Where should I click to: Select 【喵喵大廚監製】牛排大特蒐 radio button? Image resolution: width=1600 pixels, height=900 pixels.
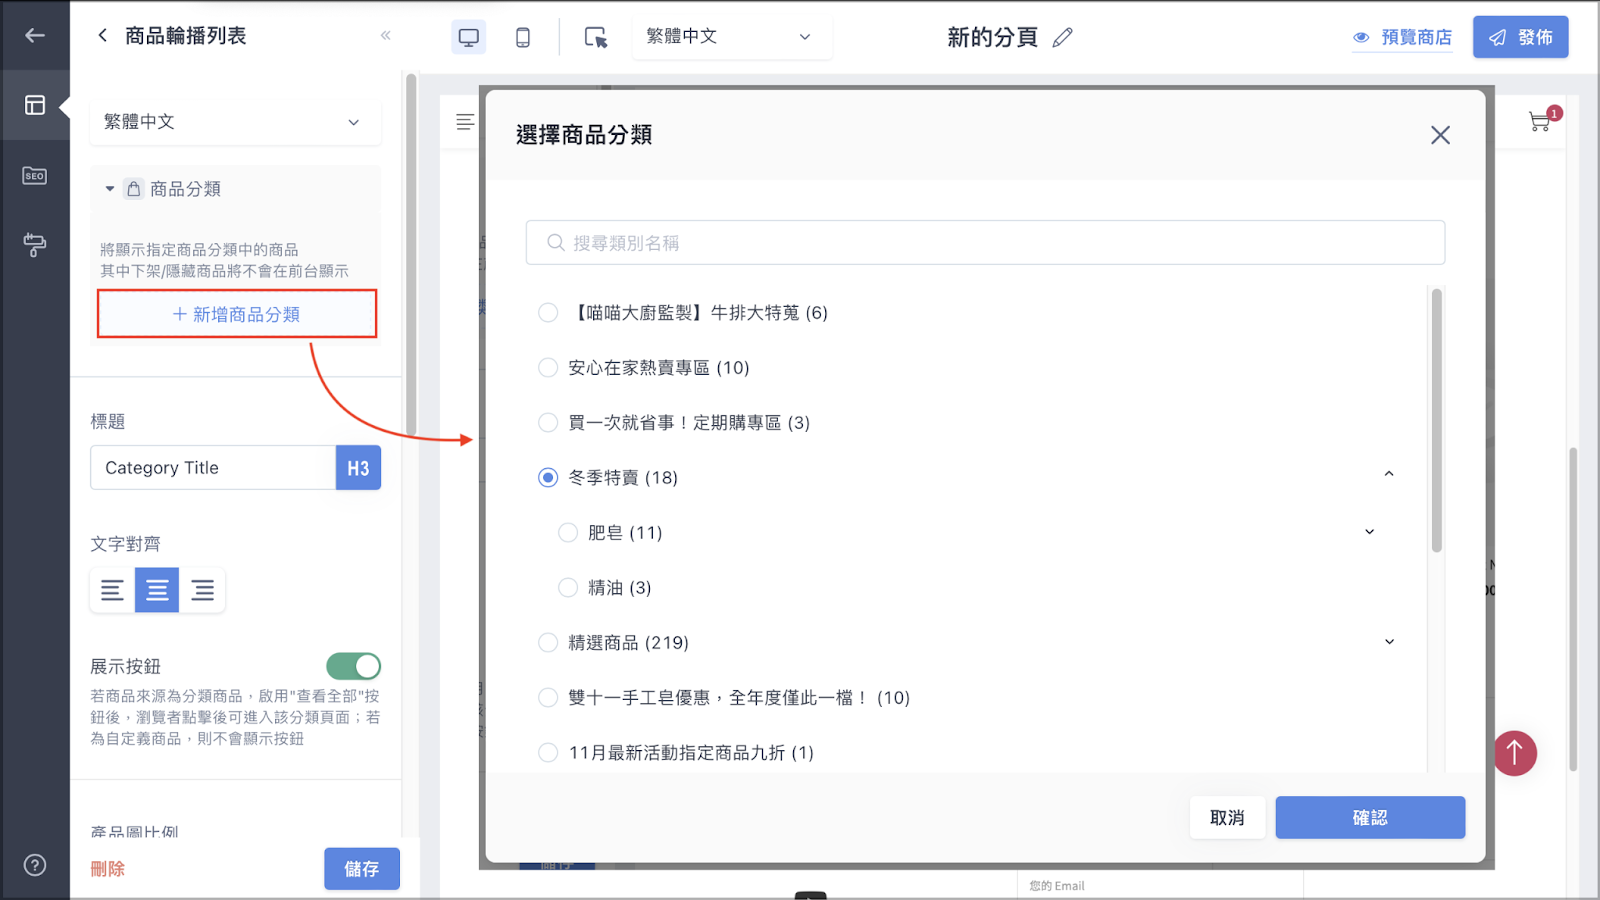tap(548, 313)
